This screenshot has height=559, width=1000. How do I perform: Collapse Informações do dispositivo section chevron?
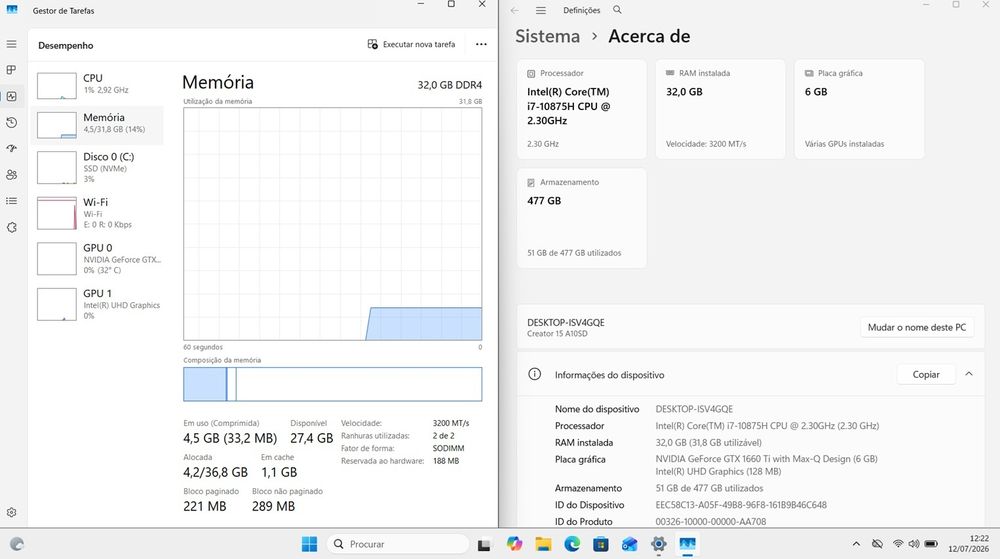pyautogui.click(x=969, y=374)
